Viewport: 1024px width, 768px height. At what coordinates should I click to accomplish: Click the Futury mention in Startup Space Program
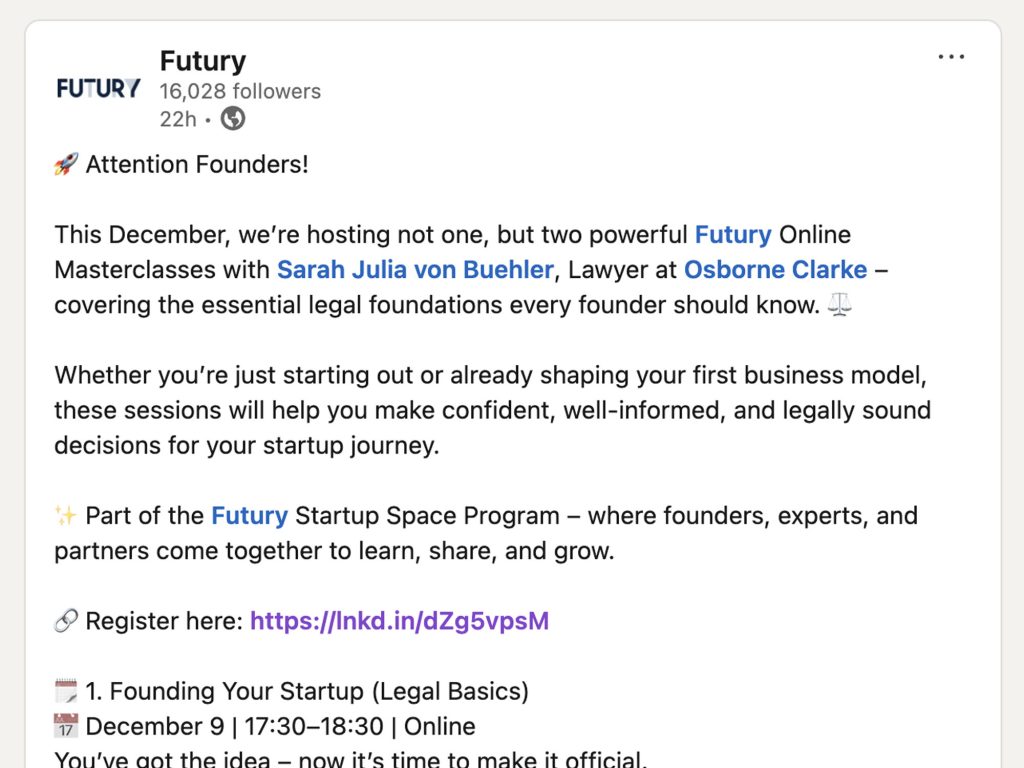pos(250,515)
